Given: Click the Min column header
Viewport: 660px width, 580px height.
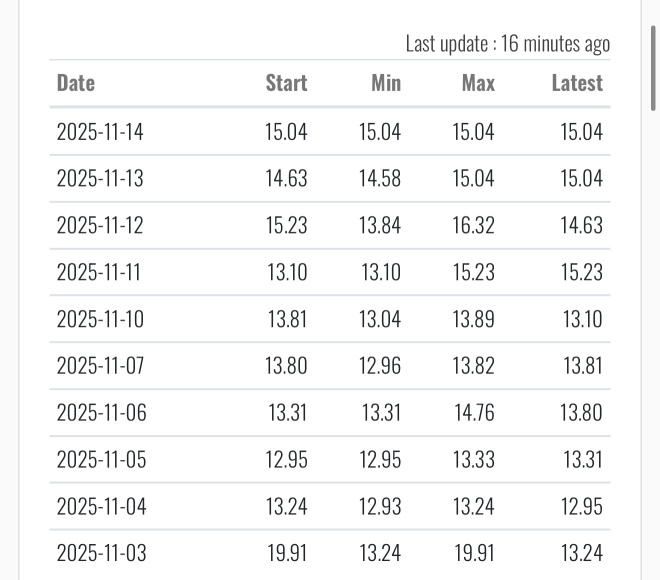Looking at the screenshot, I should [x=386, y=83].
